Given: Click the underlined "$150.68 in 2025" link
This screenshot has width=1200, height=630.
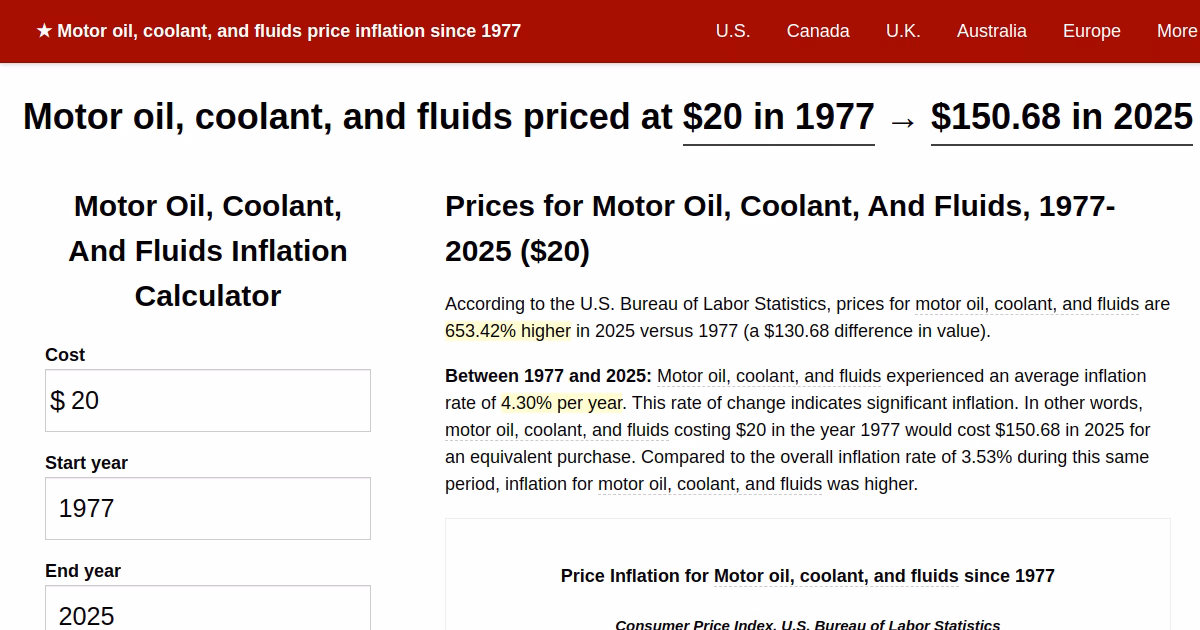Looking at the screenshot, I should coord(1062,117).
